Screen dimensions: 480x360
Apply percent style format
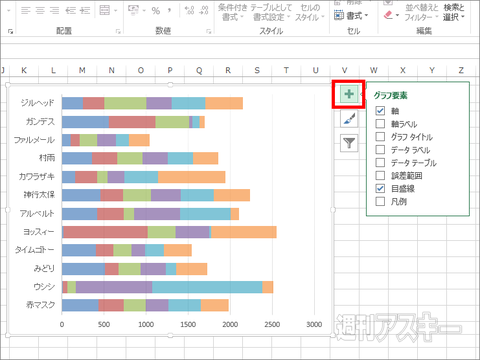click(156, 11)
